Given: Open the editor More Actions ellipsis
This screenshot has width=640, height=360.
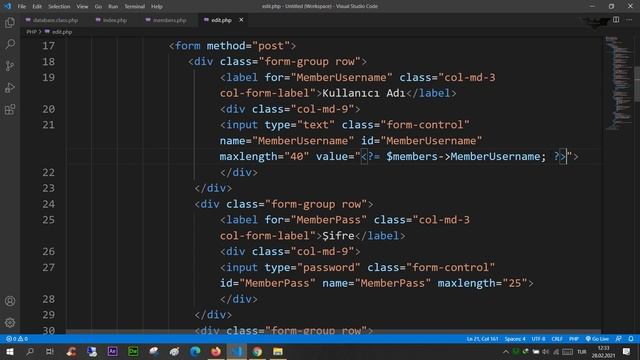Looking at the screenshot, I should click(x=629, y=20).
